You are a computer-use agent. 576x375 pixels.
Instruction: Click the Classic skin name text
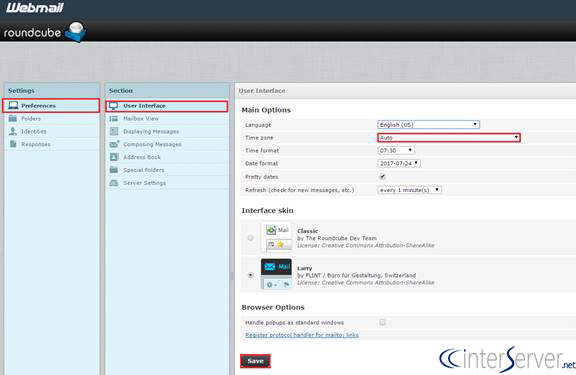307,231
